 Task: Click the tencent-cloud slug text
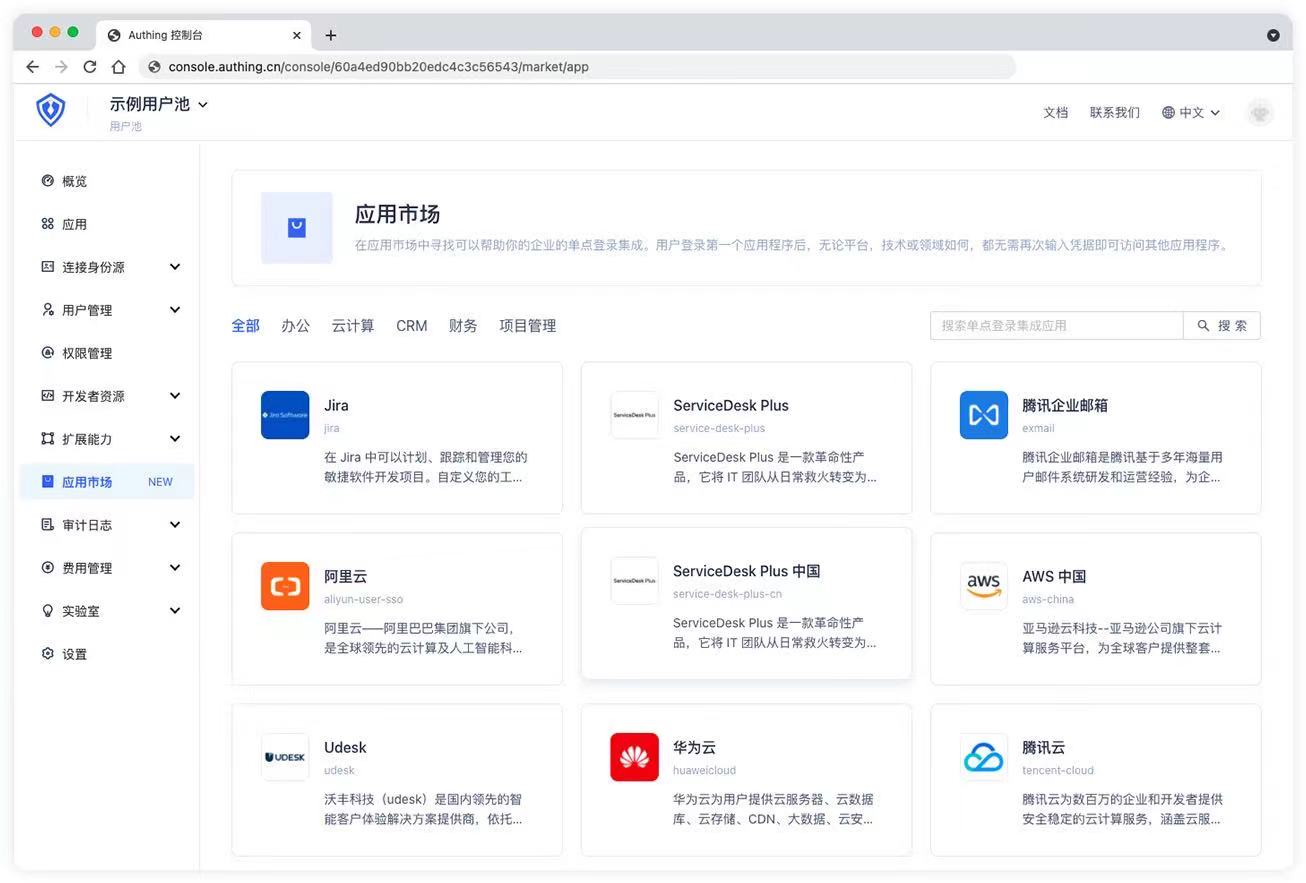point(1058,771)
